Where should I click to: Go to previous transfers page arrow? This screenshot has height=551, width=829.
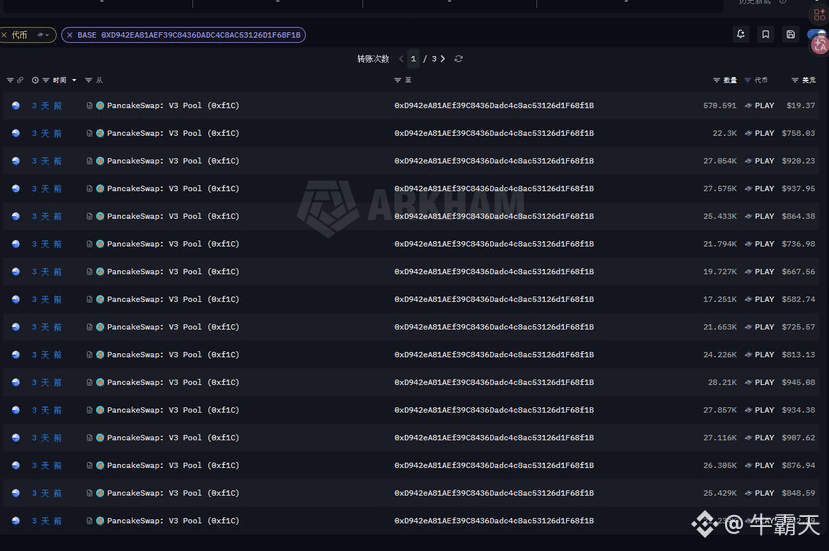click(401, 59)
